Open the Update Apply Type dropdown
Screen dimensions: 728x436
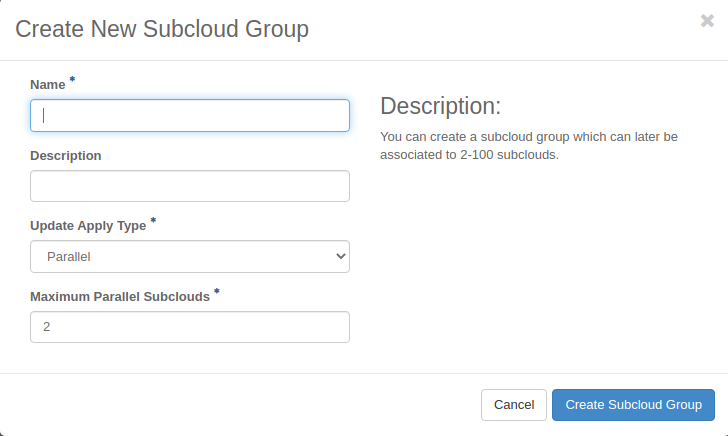pyautogui.click(x=190, y=257)
